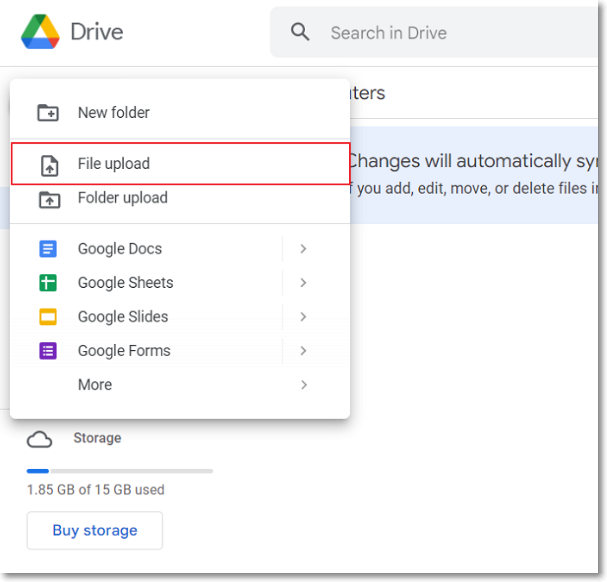This screenshot has width=607, height=582.
Task: Click the Google Drive logo
Action: coord(40,32)
